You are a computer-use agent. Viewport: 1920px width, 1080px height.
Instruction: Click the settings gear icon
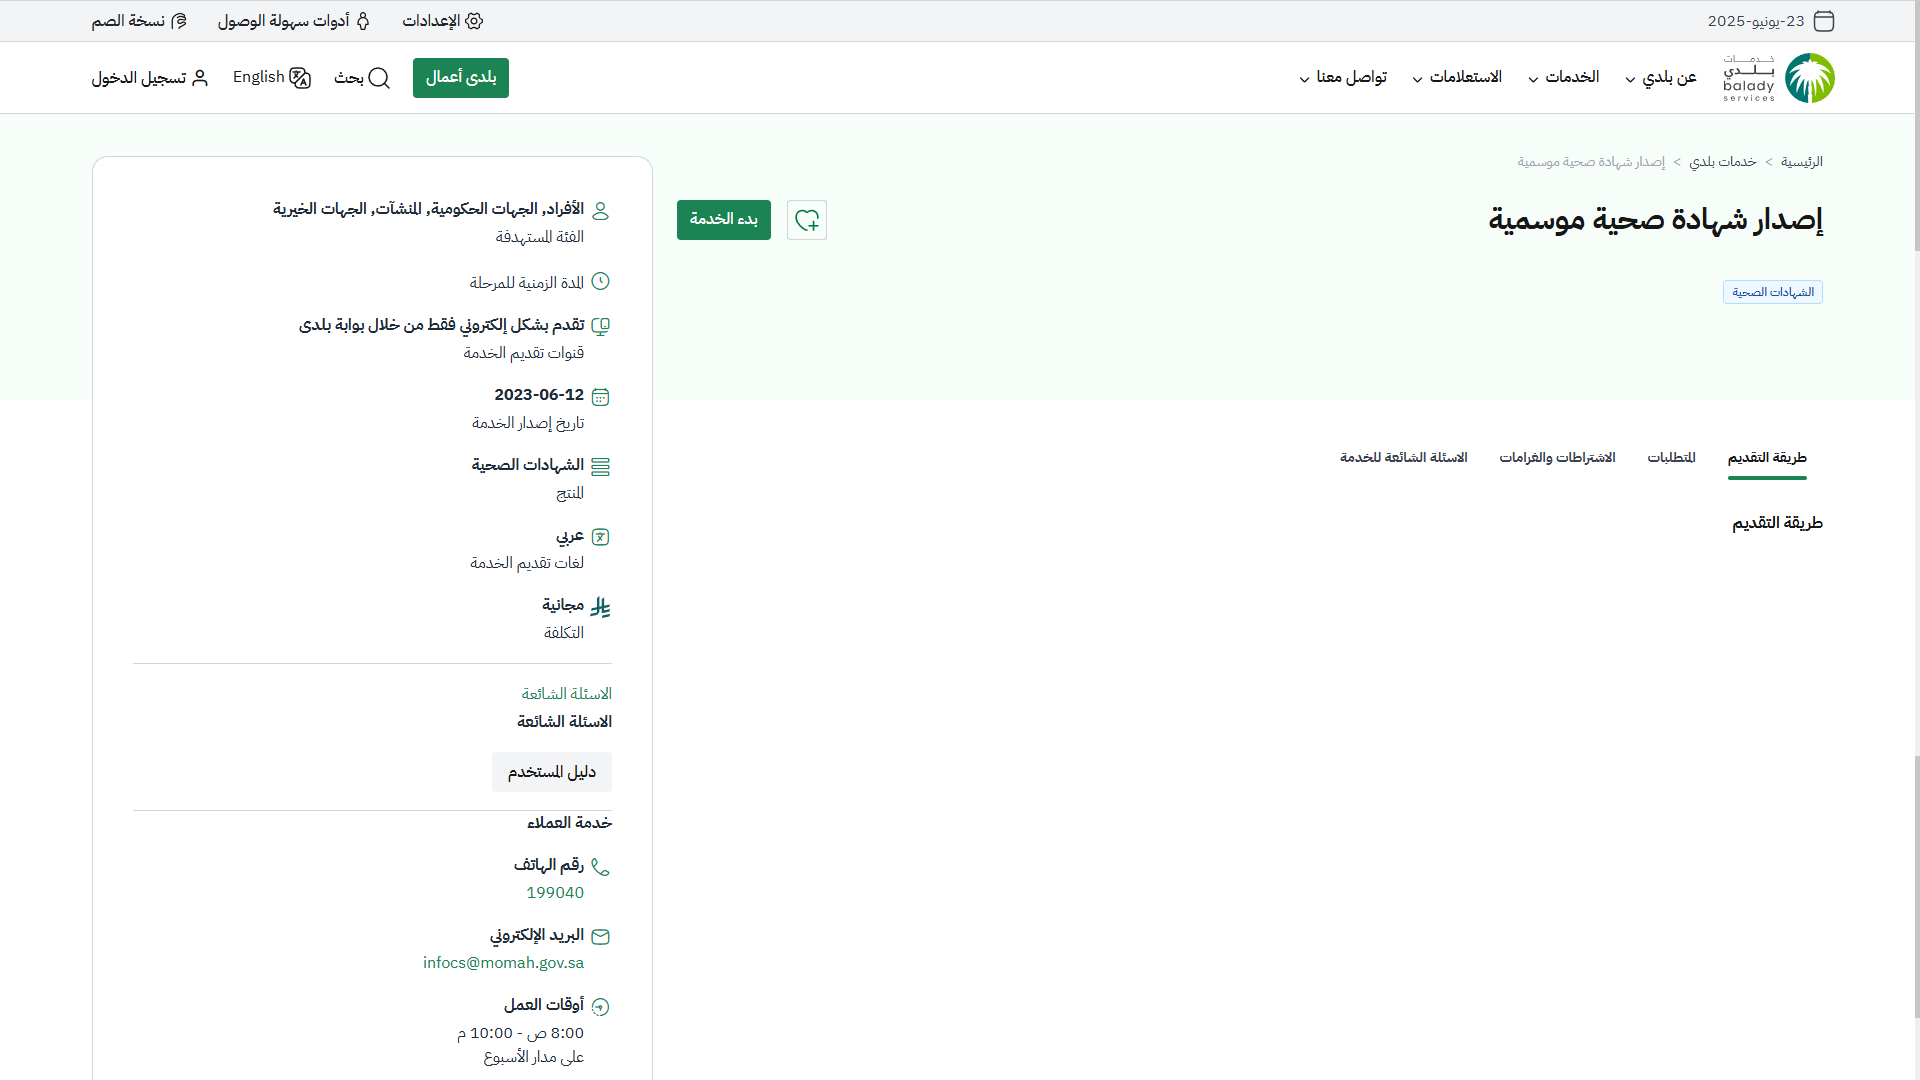pyautogui.click(x=474, y=21)
